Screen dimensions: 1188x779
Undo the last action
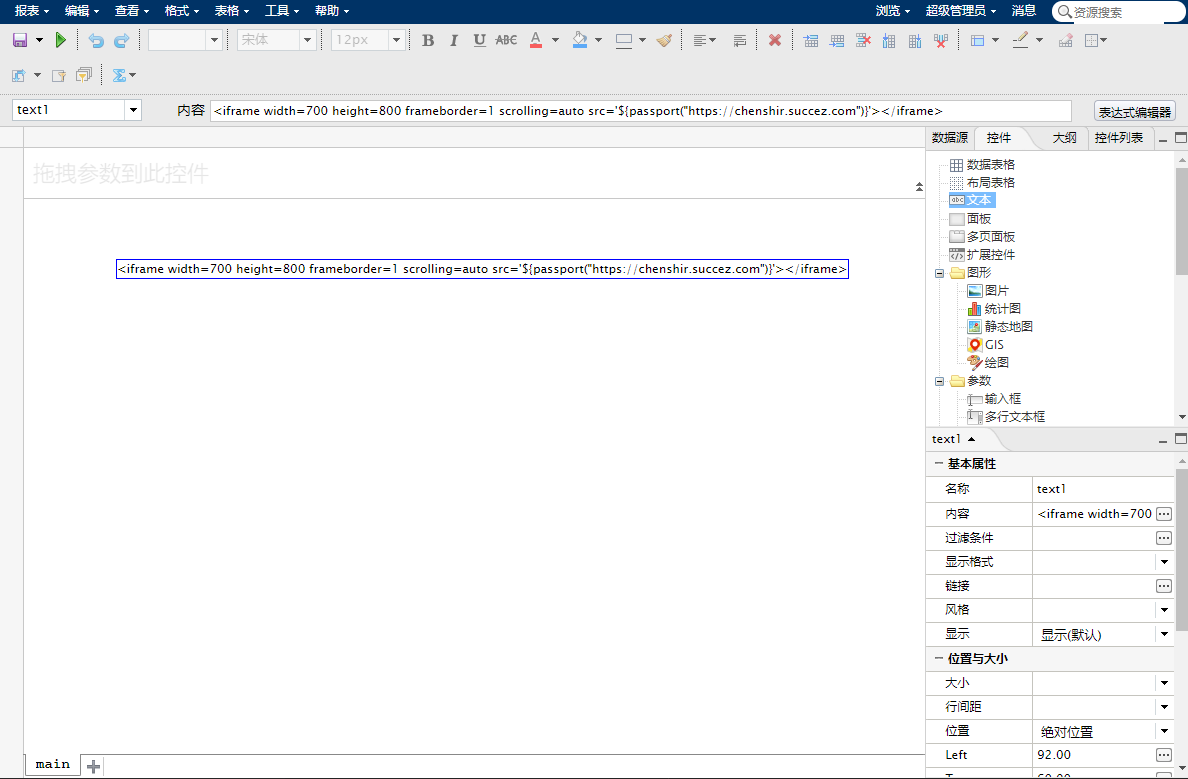(96, 40)
